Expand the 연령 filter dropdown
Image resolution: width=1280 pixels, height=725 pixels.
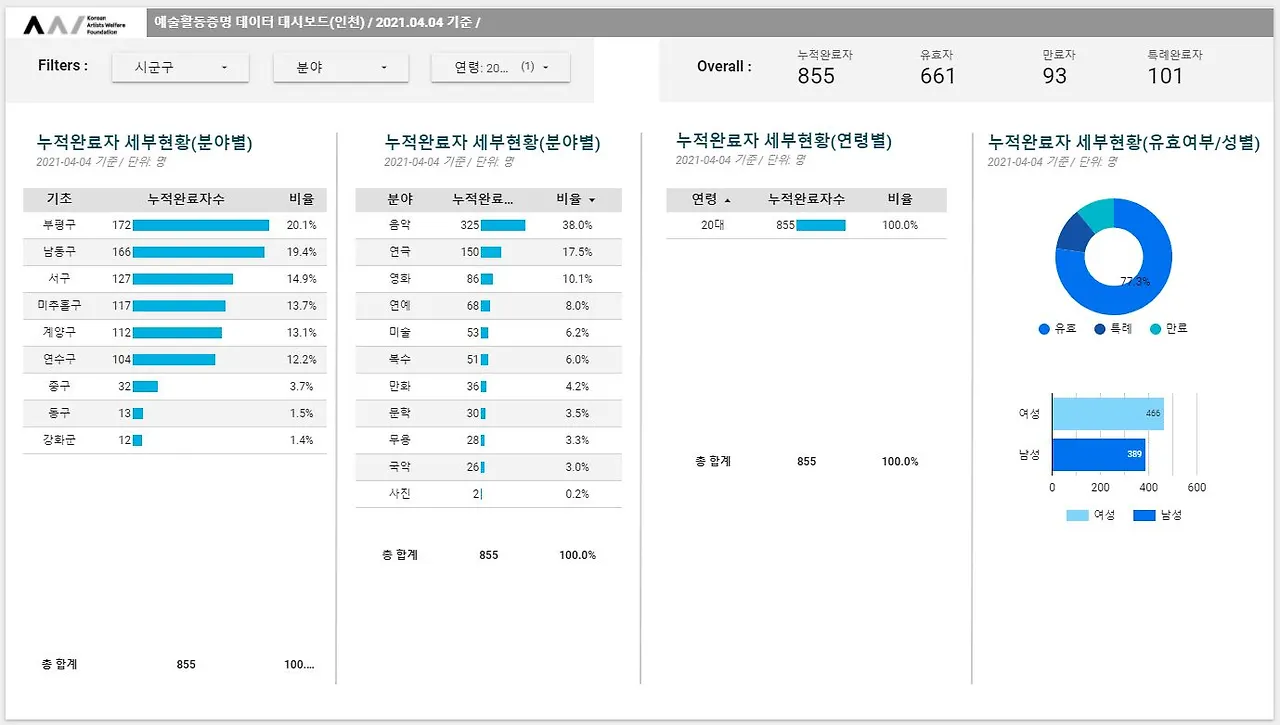click(x=500, y=67)
